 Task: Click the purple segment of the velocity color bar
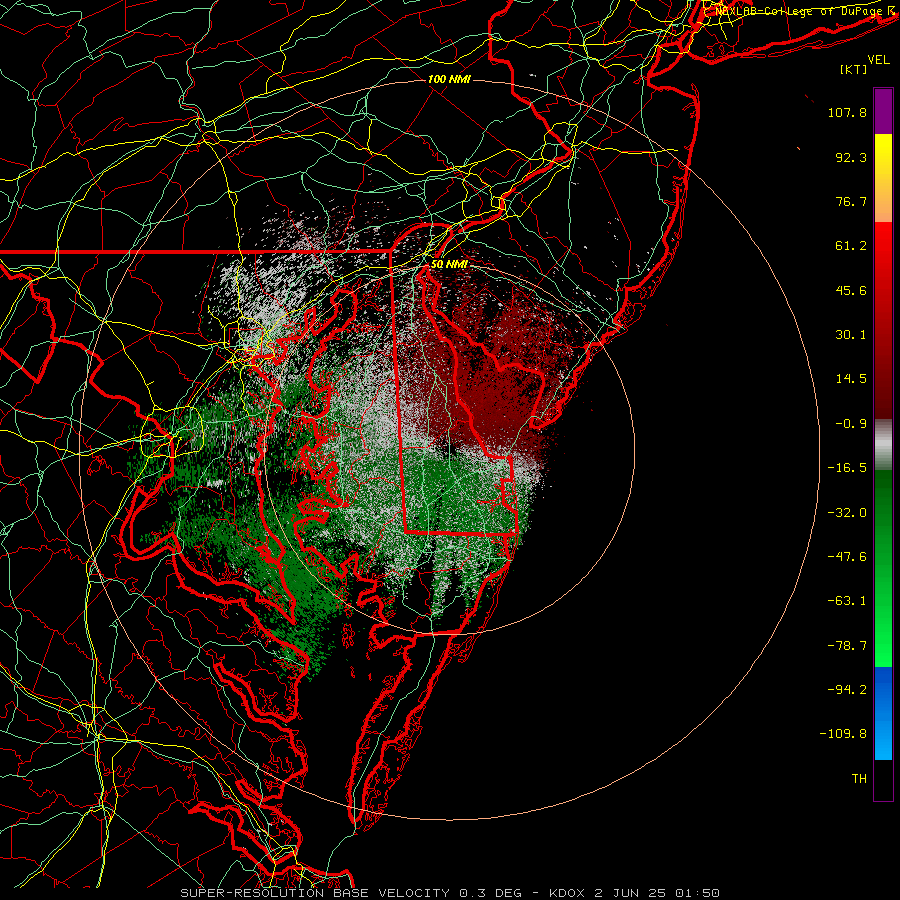pos(883,111)
